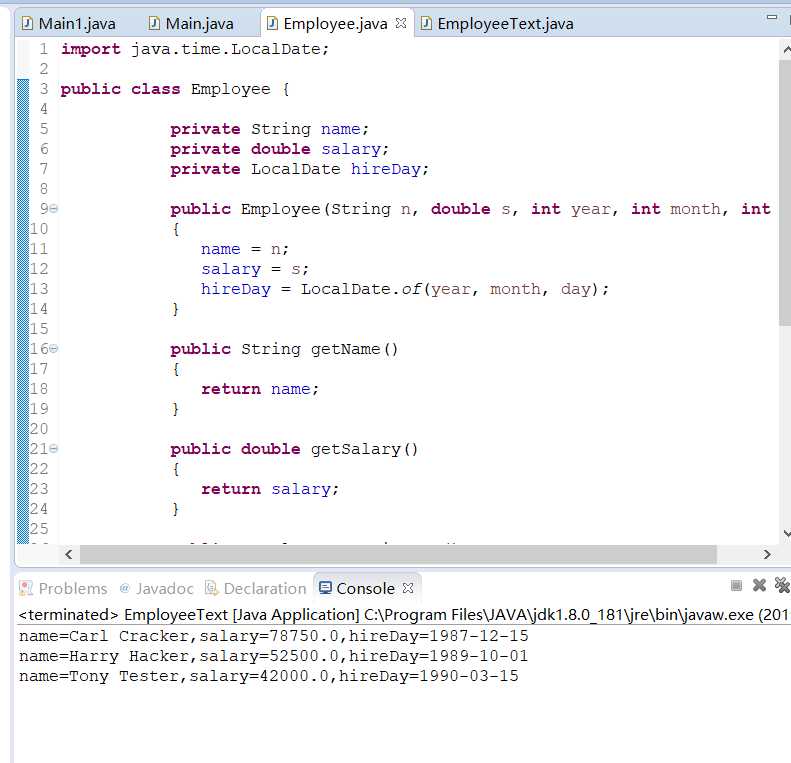Click the Console tab monitor icon
Image resolution: width=791 pixels, height=763 pixels.
(x=325, y=588)
